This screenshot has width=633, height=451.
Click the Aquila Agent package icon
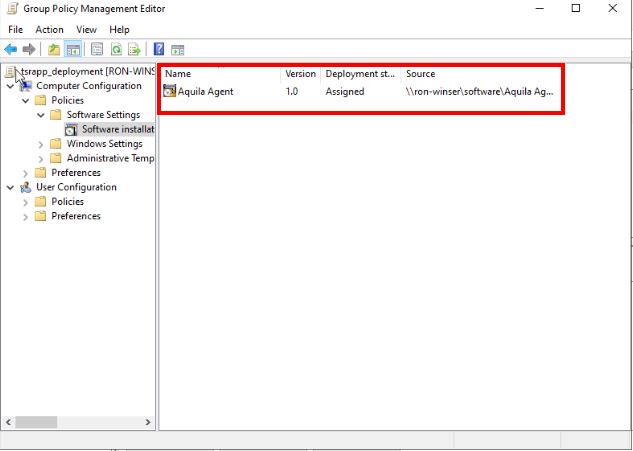pyautogui.click(x=170, y=92)
